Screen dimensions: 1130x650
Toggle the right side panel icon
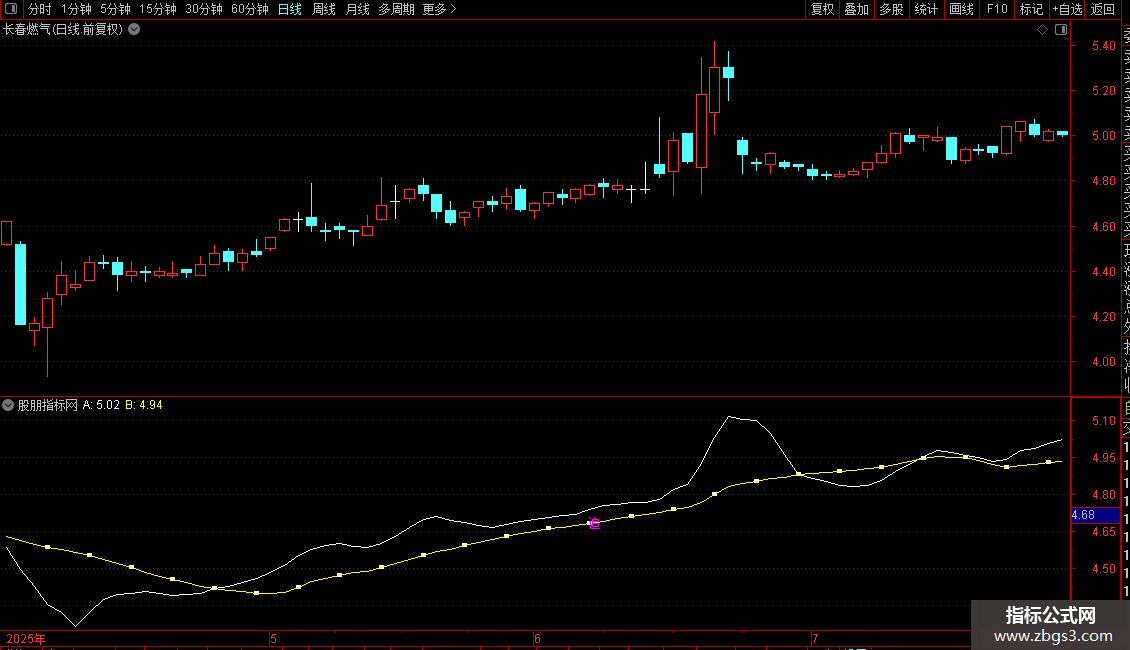pos(1061,29)
